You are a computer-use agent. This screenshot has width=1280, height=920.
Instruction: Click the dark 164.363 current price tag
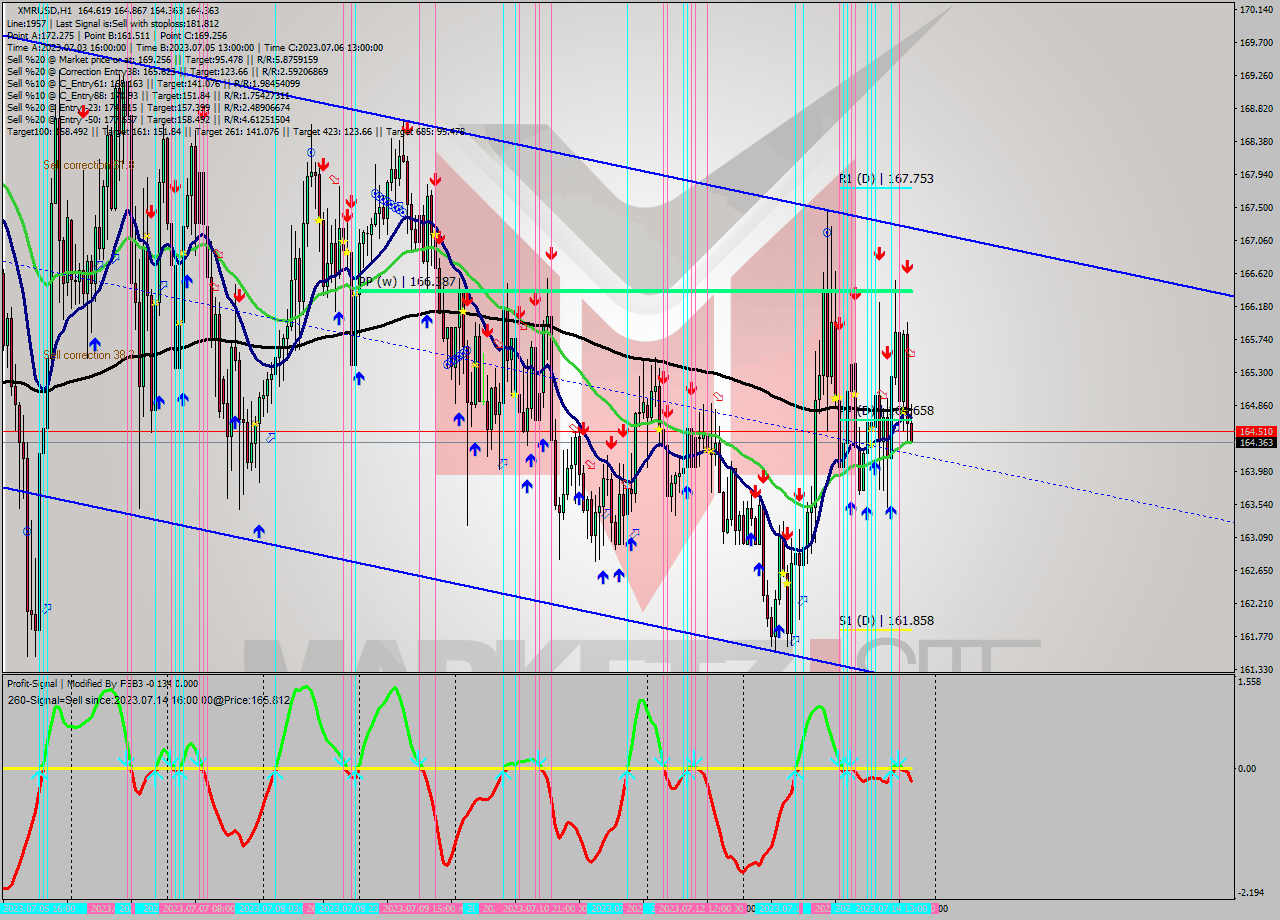point(1256,443)
